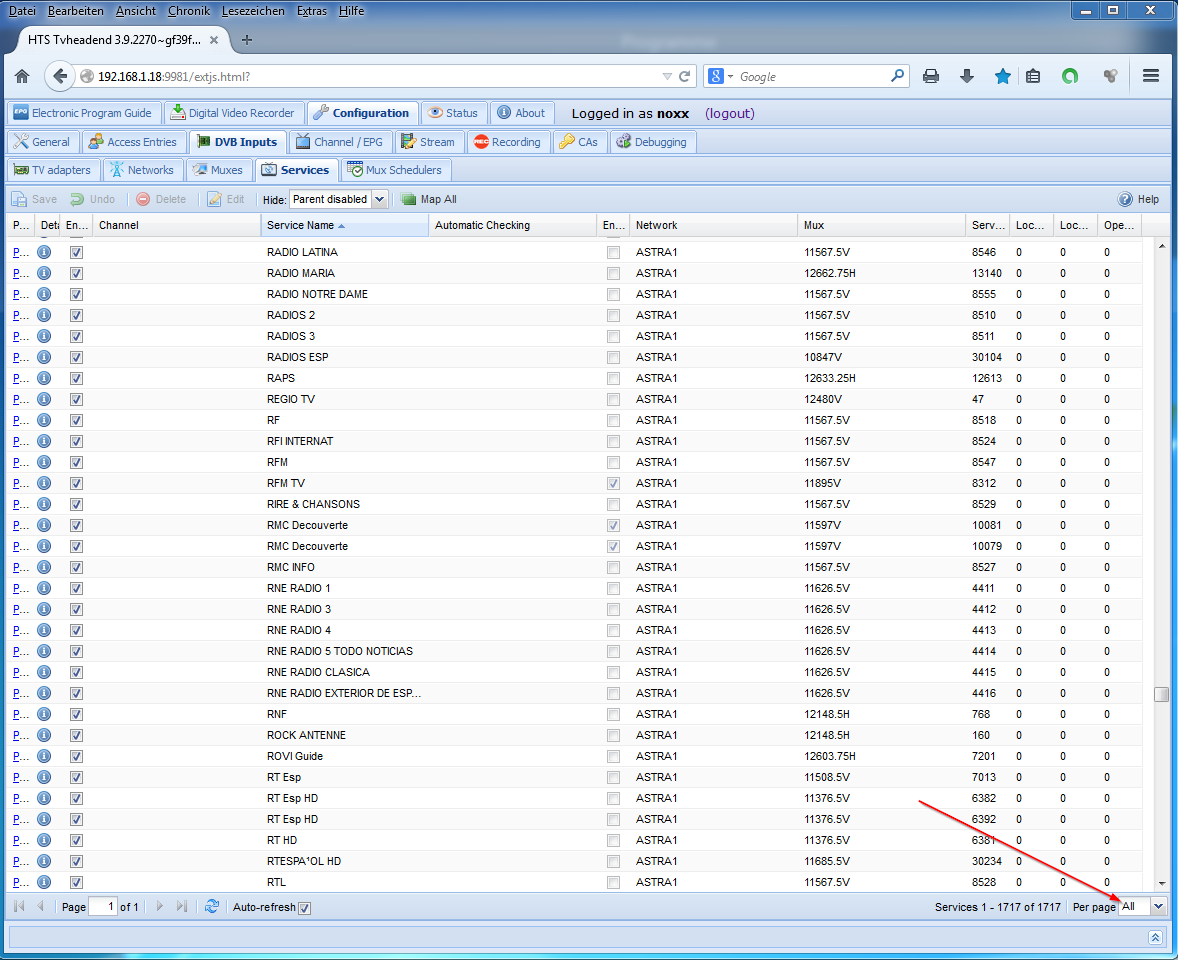This screenshot has height=960, width=1178.
Task: Click the grid refresh icon in the paging bar
Action: (212, 907)
